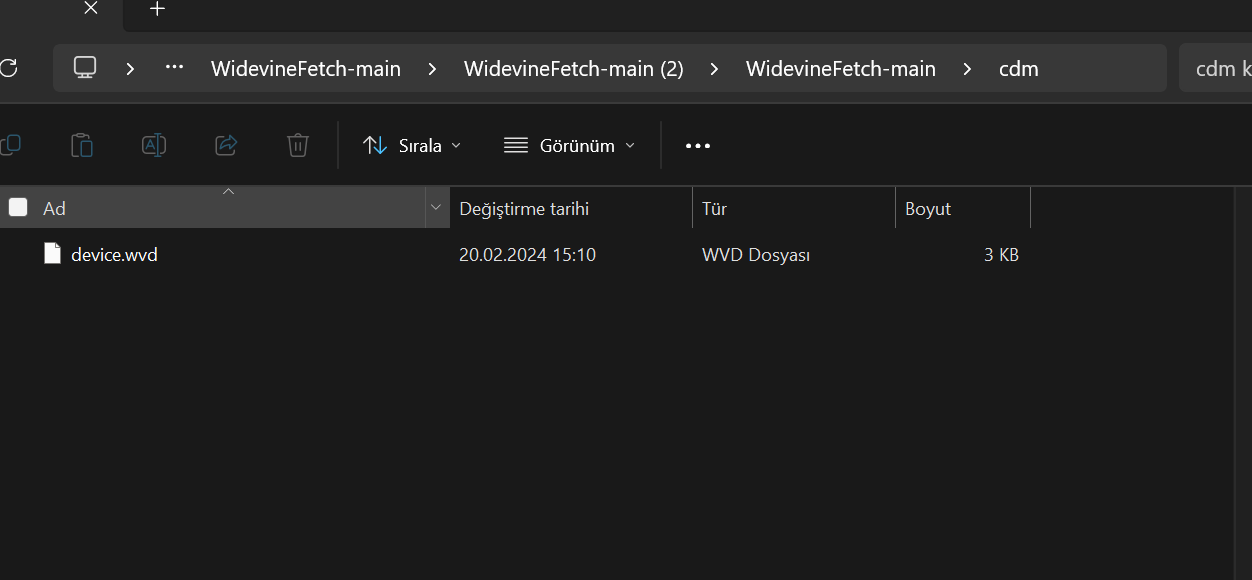Toggle the select-all checkbox in header
The width and height of the screenshot is (1252, 580).
coord(18,208)
